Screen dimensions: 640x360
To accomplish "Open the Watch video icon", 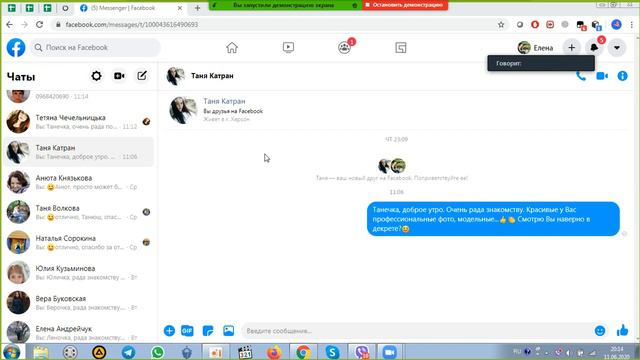I will tap(288, 48).
